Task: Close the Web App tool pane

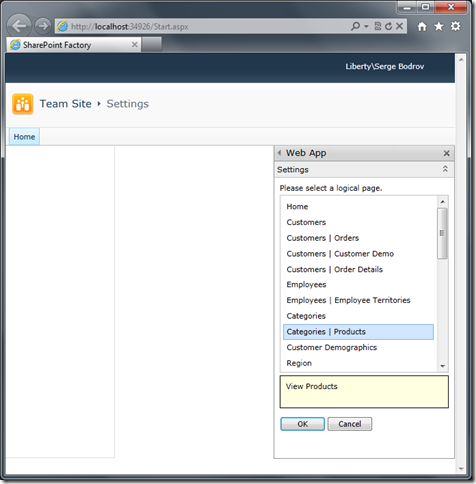Action: [x=446, y=153]
